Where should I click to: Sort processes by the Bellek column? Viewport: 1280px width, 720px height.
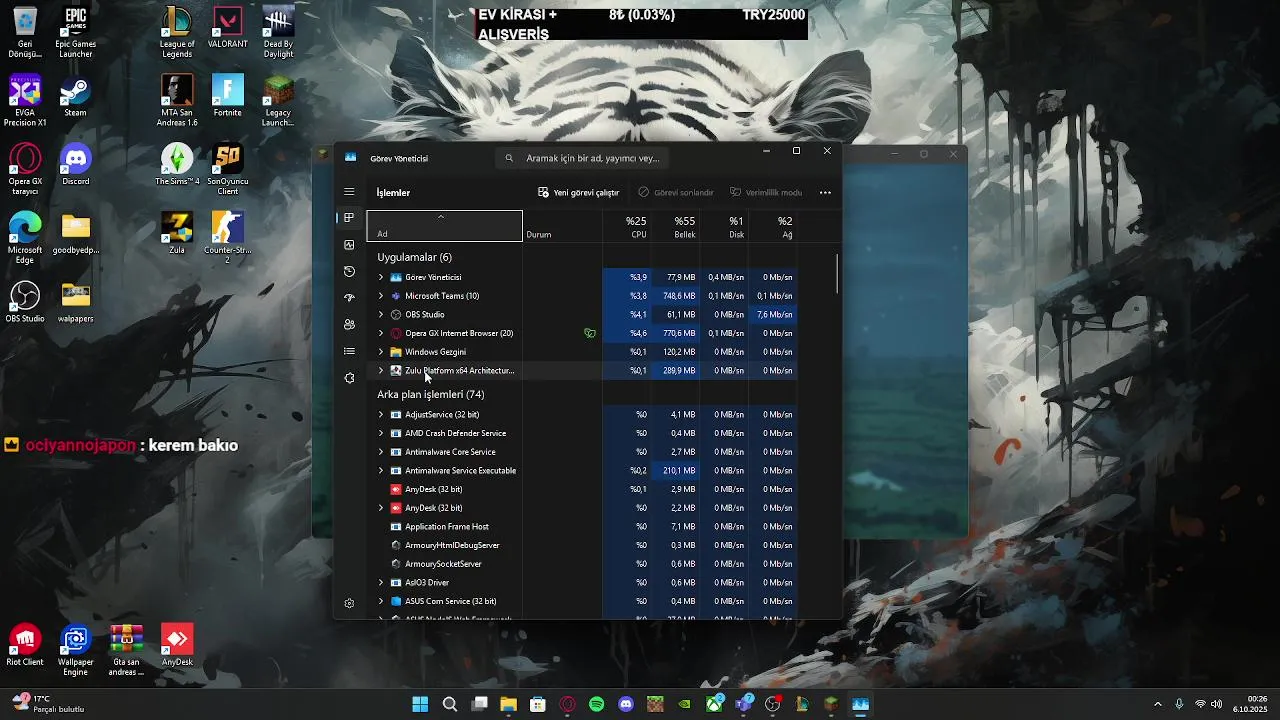pyautogui.click(x=678, y=227)
